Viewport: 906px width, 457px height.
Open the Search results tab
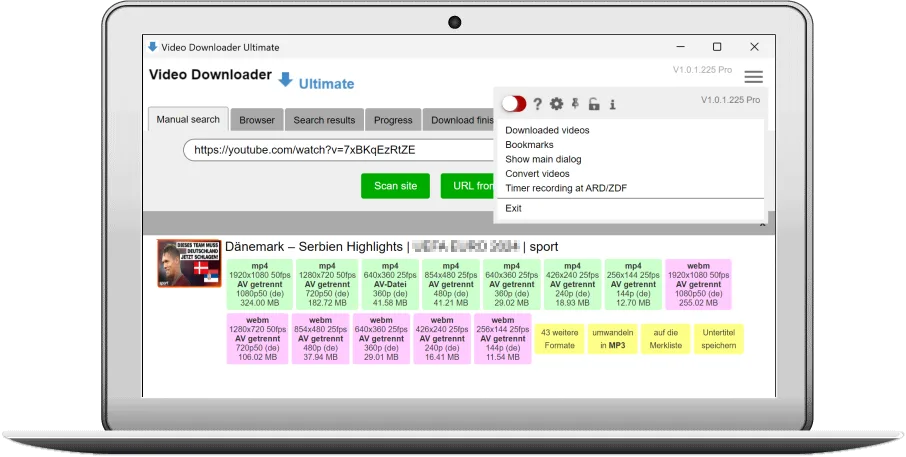[324, 120]
